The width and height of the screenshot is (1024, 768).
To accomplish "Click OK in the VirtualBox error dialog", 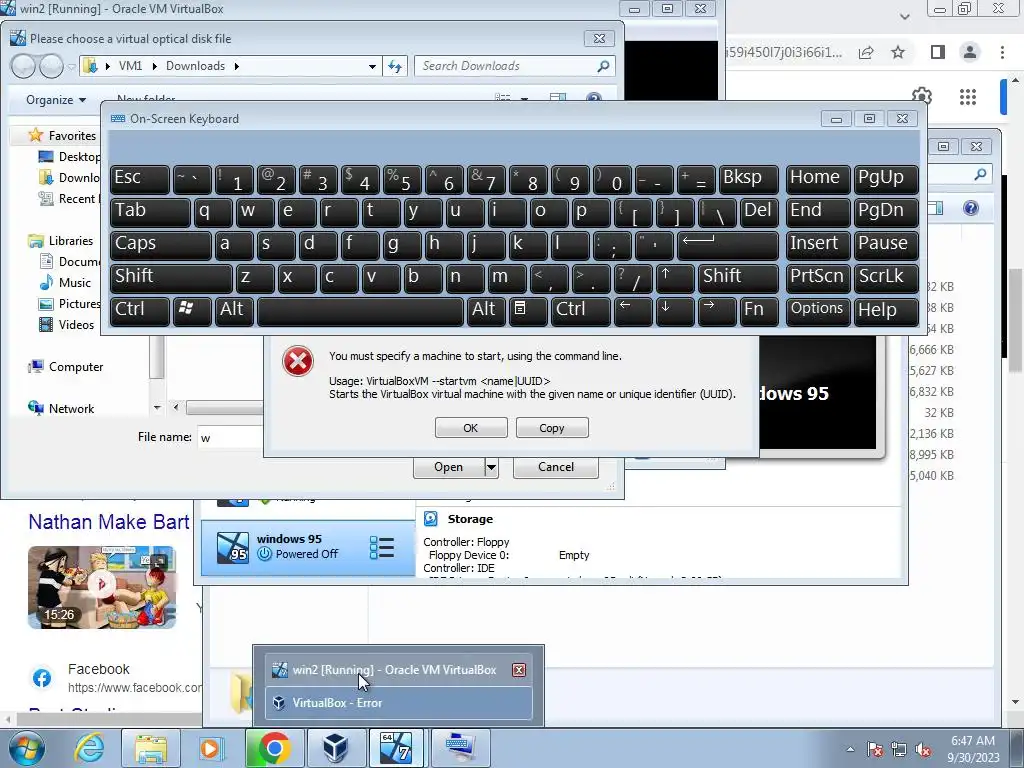I will pyautogui.click(x=471, y=428).
